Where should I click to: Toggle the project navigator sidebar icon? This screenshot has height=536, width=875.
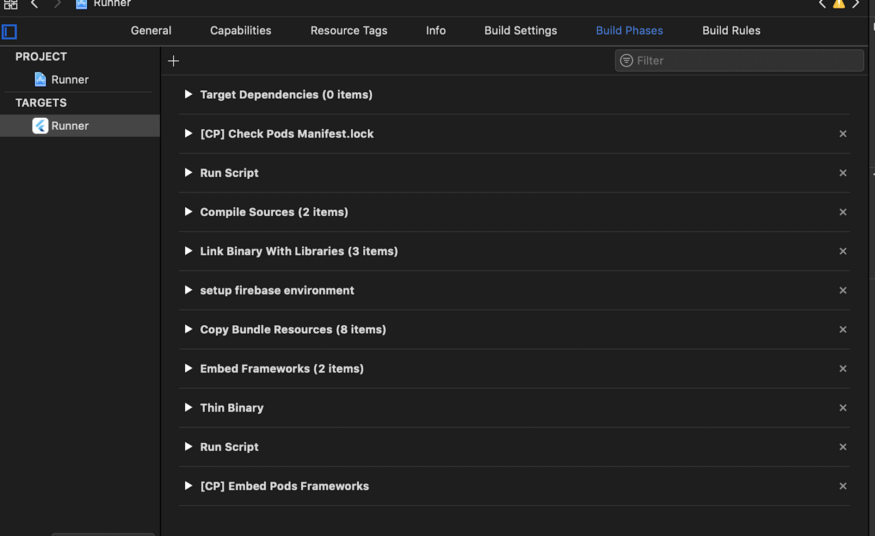(9, 31)
